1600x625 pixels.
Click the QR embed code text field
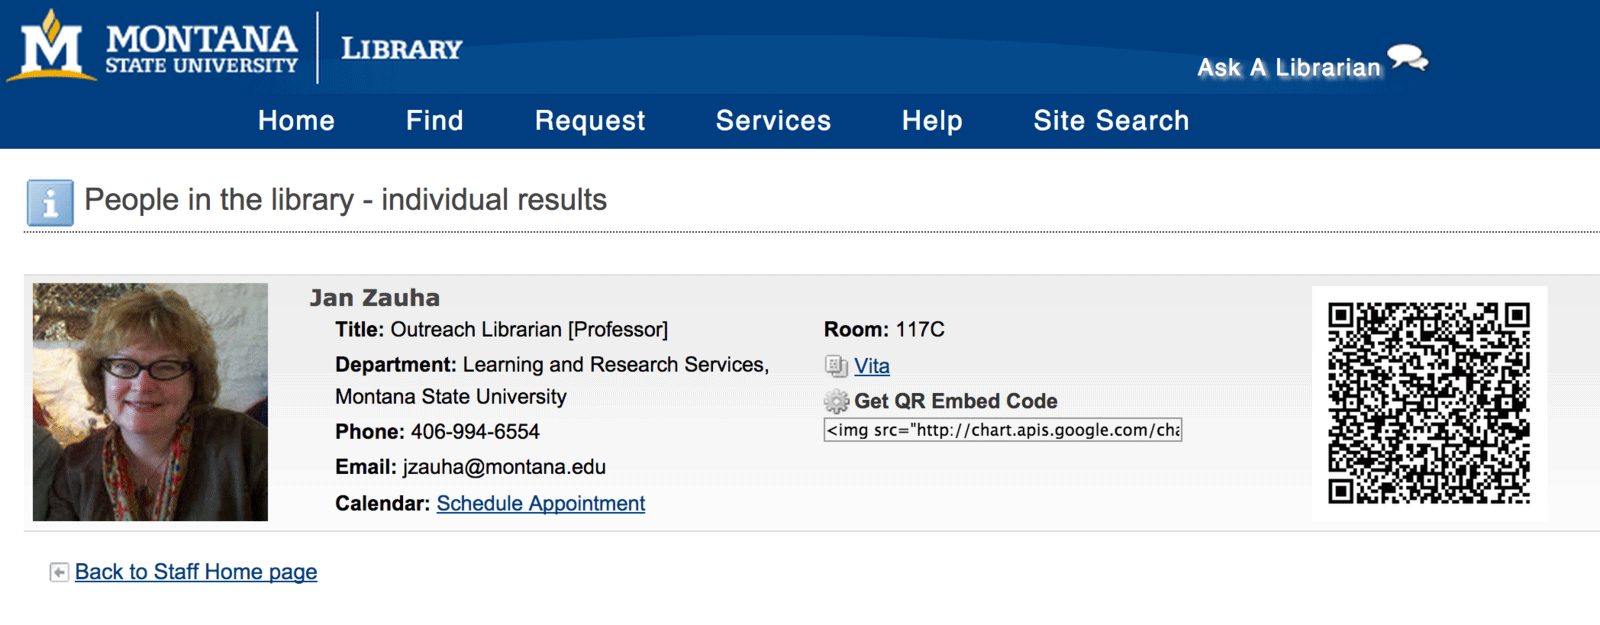(x=1002, y=430)
